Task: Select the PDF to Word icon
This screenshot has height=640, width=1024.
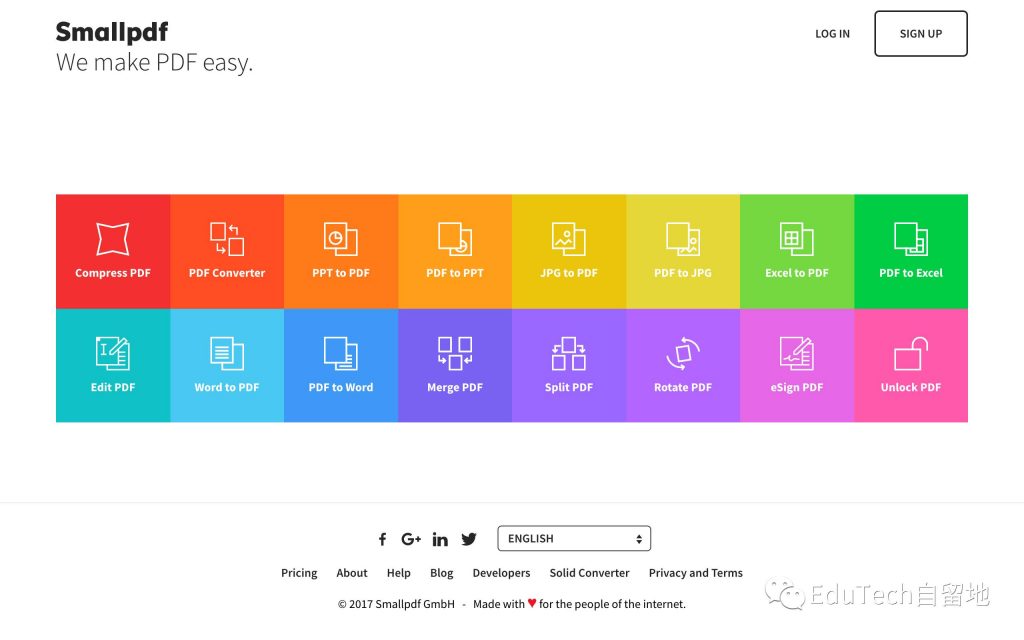Action: [x=341, y=353]
